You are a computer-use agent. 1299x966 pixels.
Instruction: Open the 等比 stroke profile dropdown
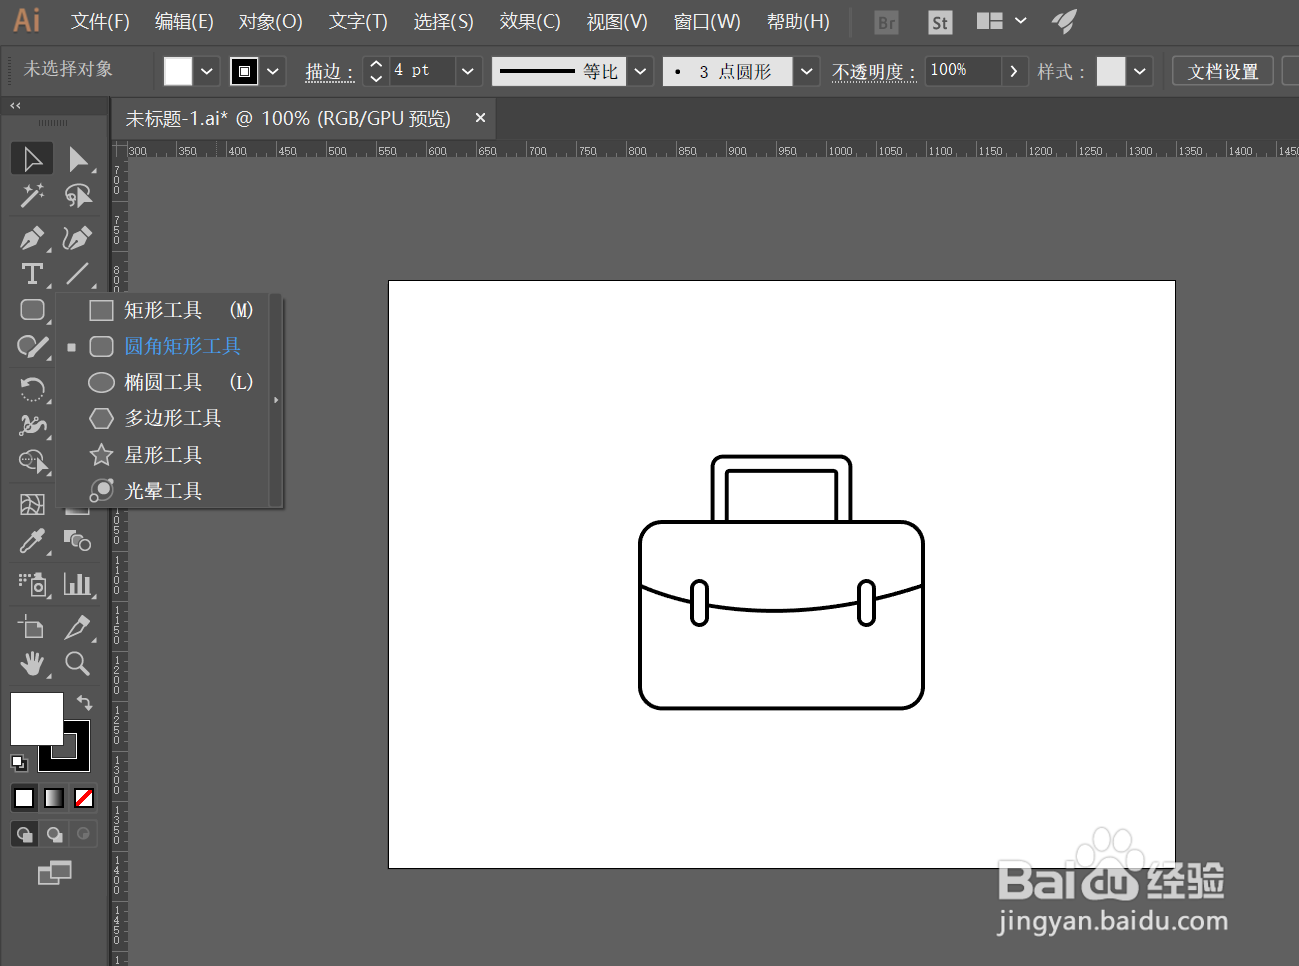tap(641, 72)
